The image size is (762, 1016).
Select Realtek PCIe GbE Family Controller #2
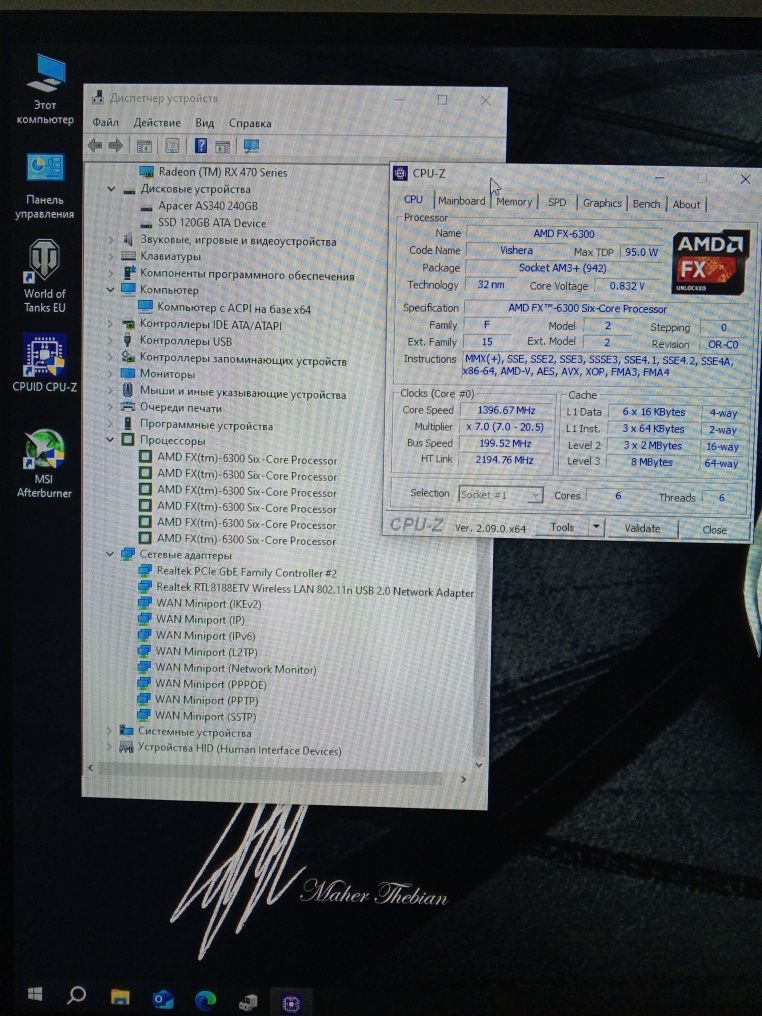point(246,572)
